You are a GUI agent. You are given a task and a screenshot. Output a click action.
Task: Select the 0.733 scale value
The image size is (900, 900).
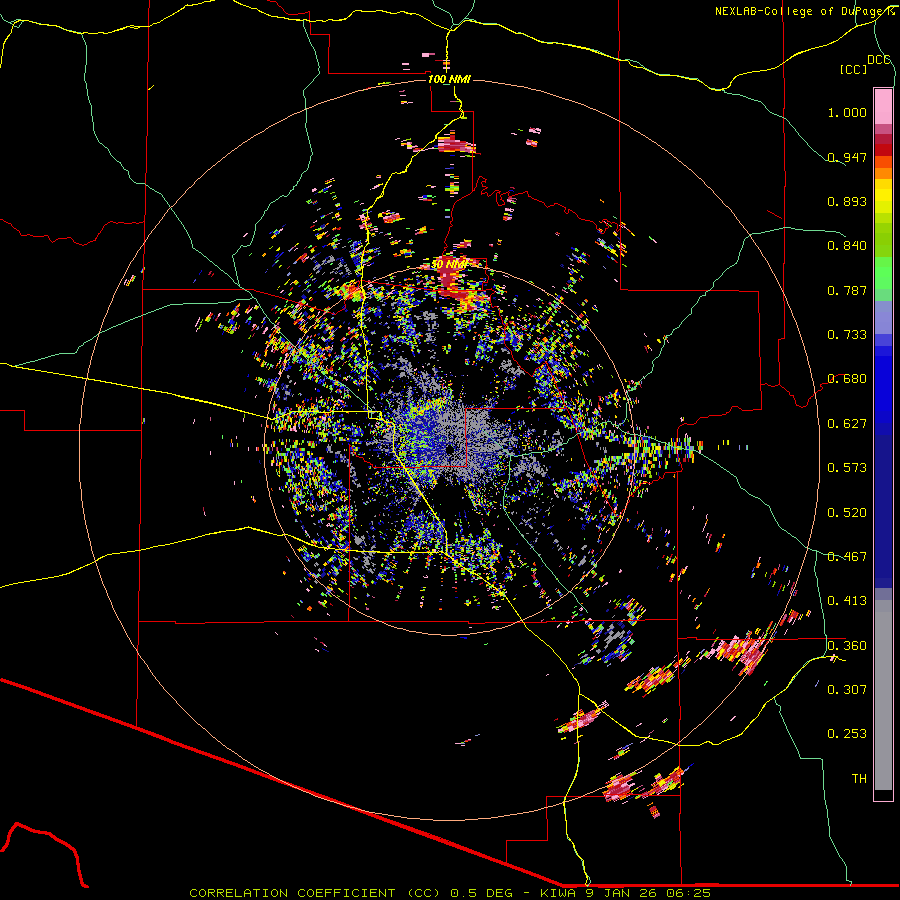(x=847, y=335)
